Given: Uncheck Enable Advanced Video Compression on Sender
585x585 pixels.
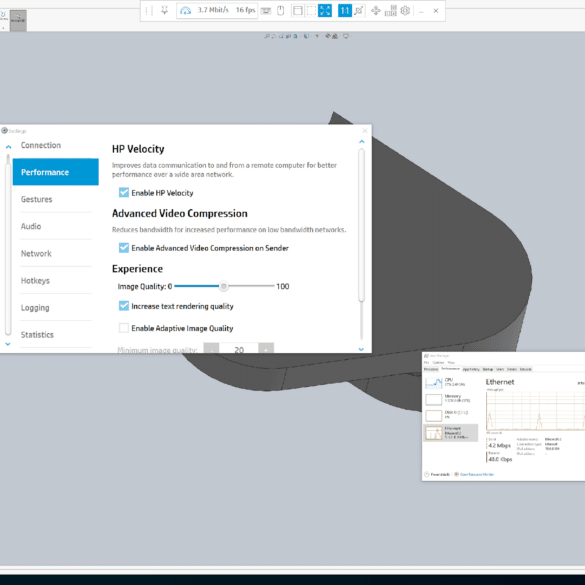Looking at the screenshot, I should [124, 248].
